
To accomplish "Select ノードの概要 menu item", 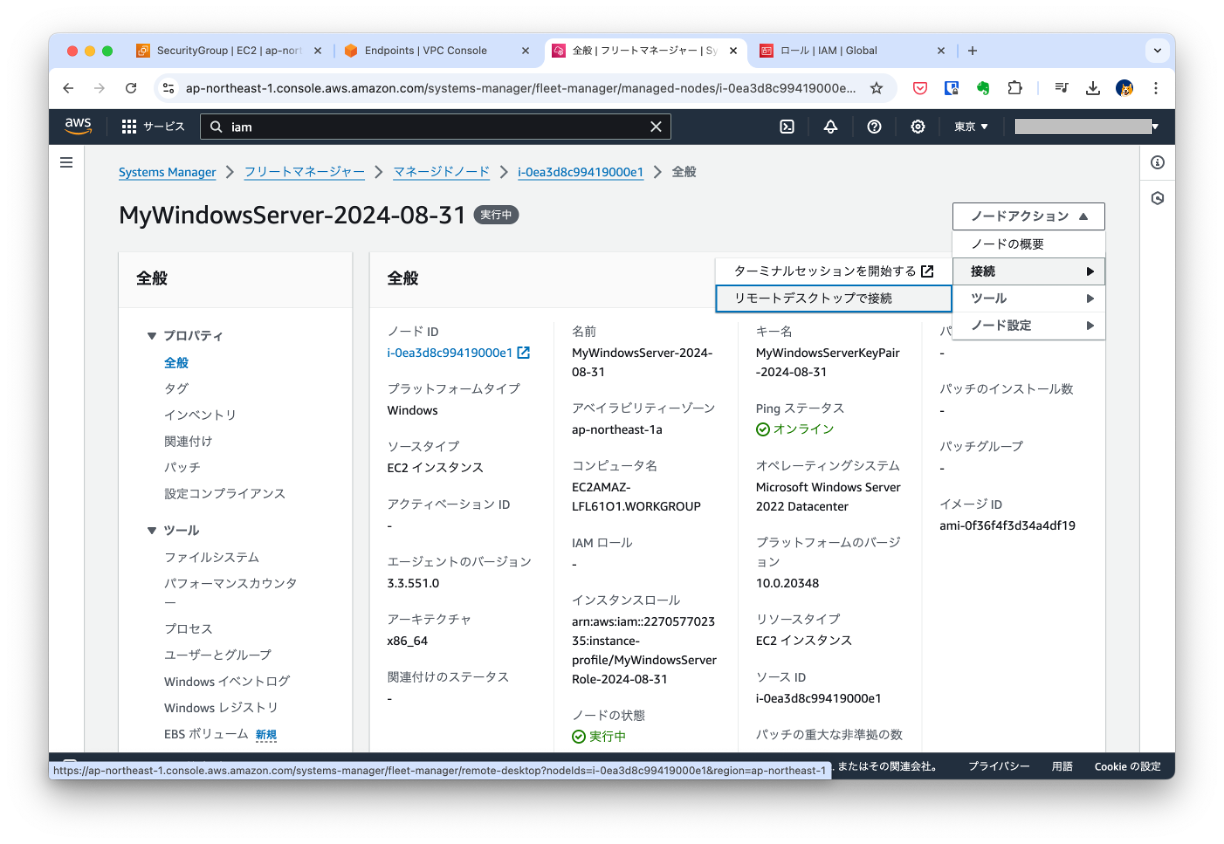I will (x=1028, y=244).
